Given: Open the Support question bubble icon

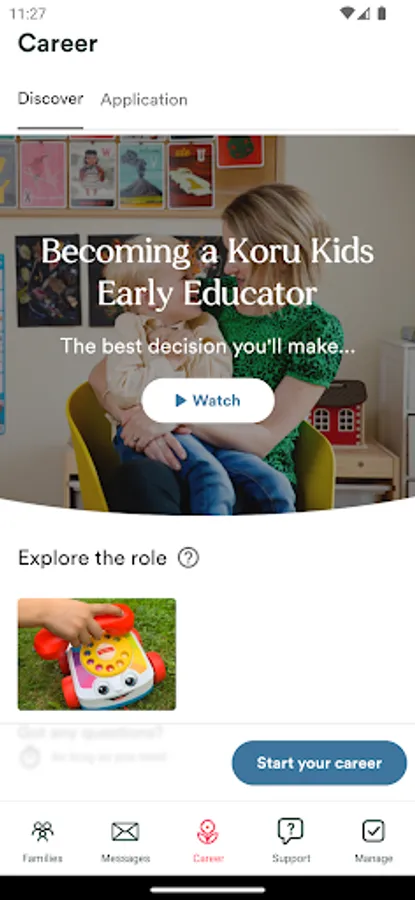Looking at the screenshot, I should [x=290, y=831].
